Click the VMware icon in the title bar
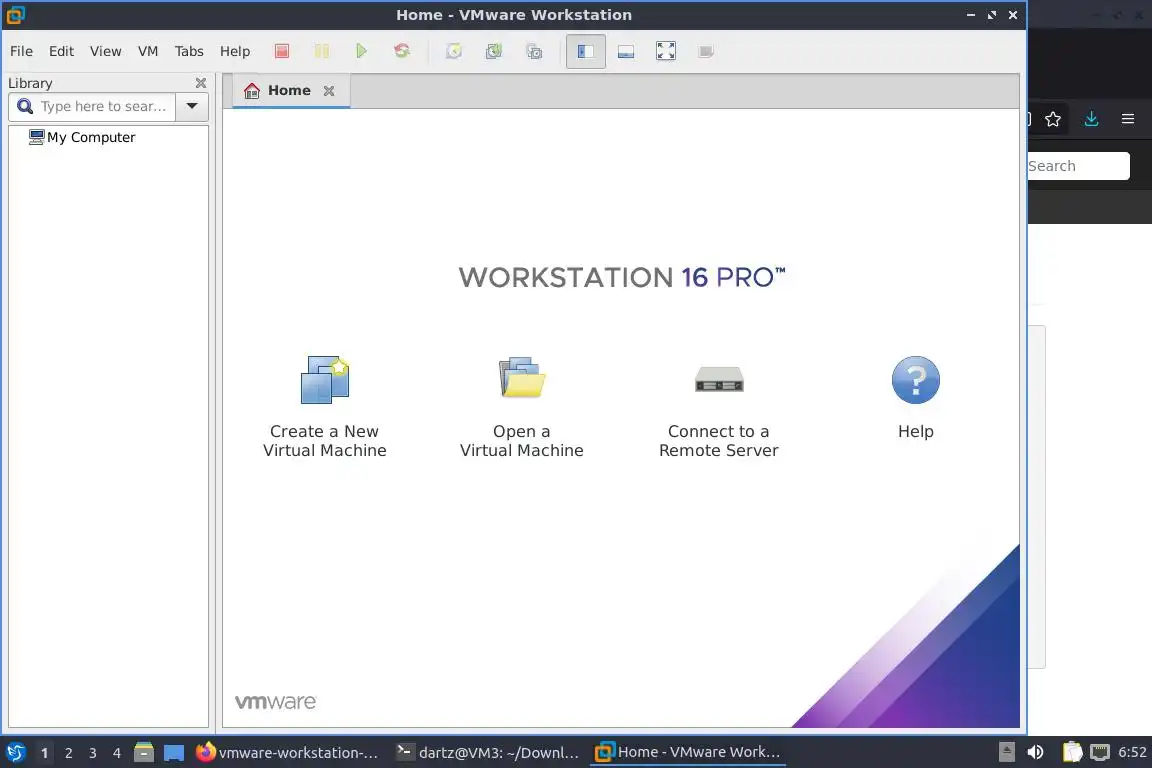 (15, 15)
